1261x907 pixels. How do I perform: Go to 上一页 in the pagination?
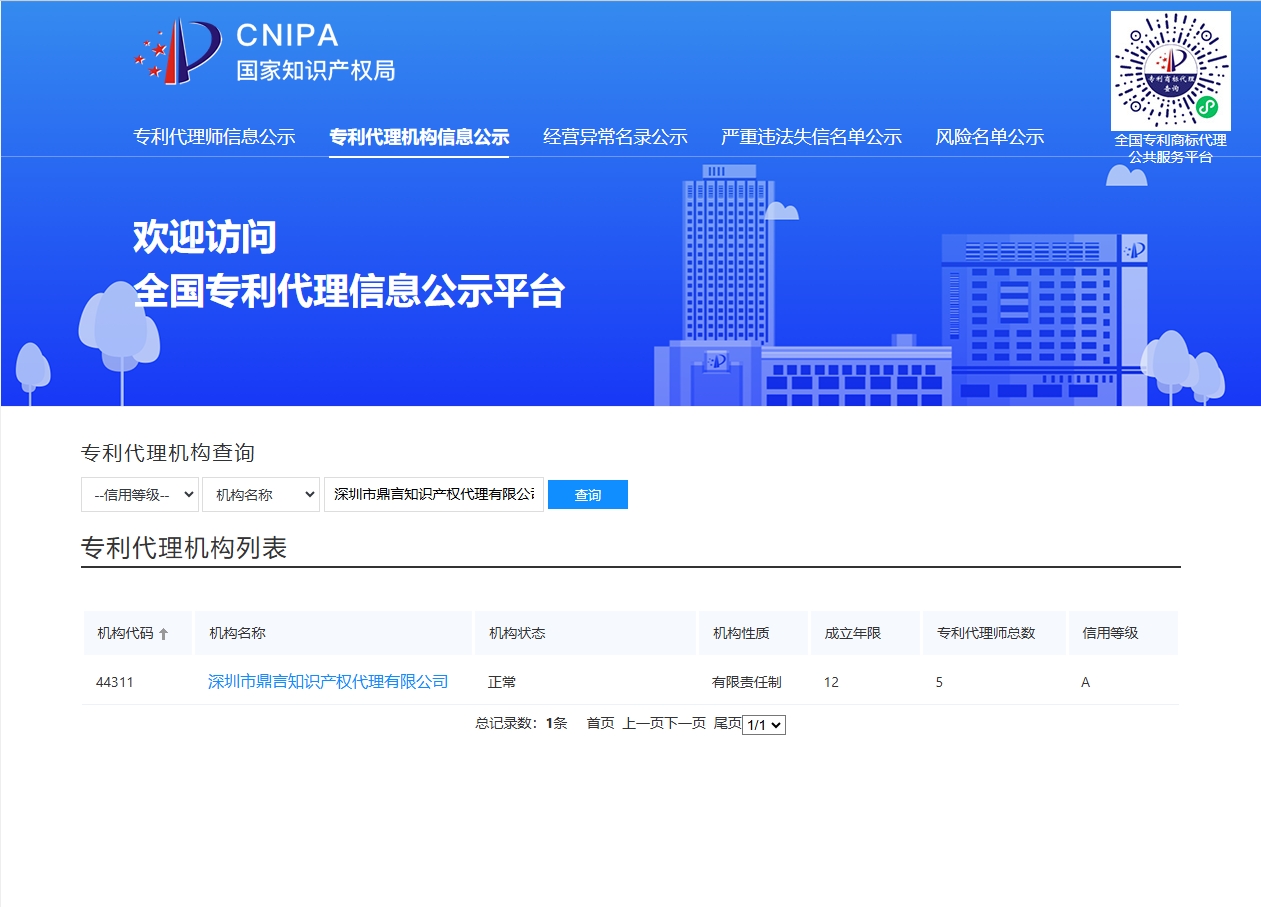tap(643, 723)
